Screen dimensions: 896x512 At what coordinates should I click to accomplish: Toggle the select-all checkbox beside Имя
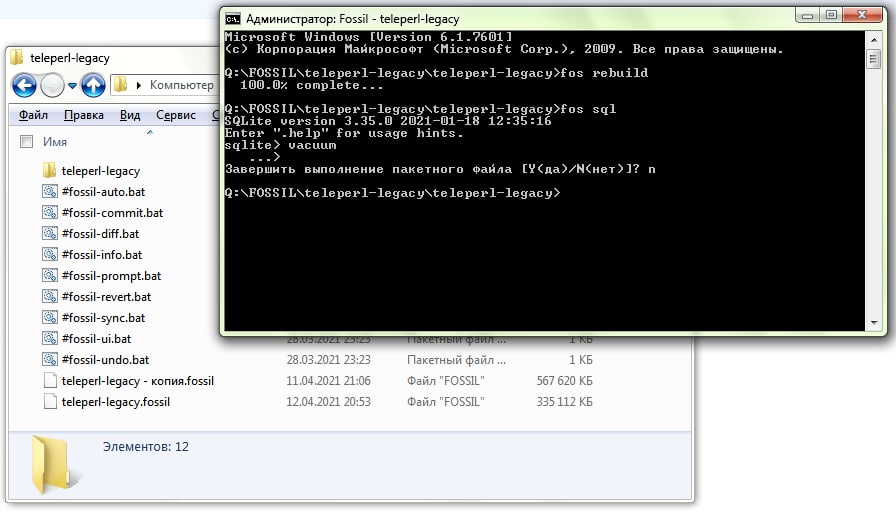tap(26, 141)
